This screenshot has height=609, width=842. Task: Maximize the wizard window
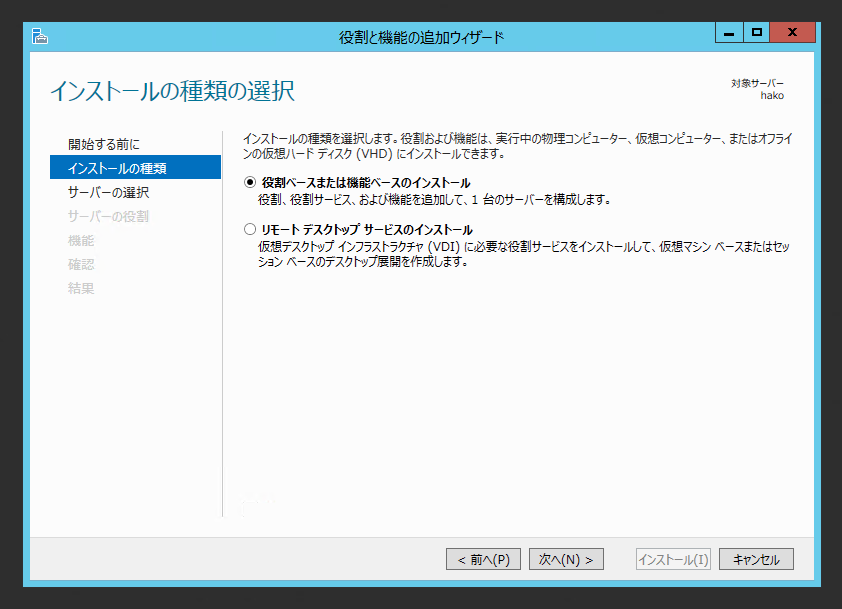(x=757, y=33)
